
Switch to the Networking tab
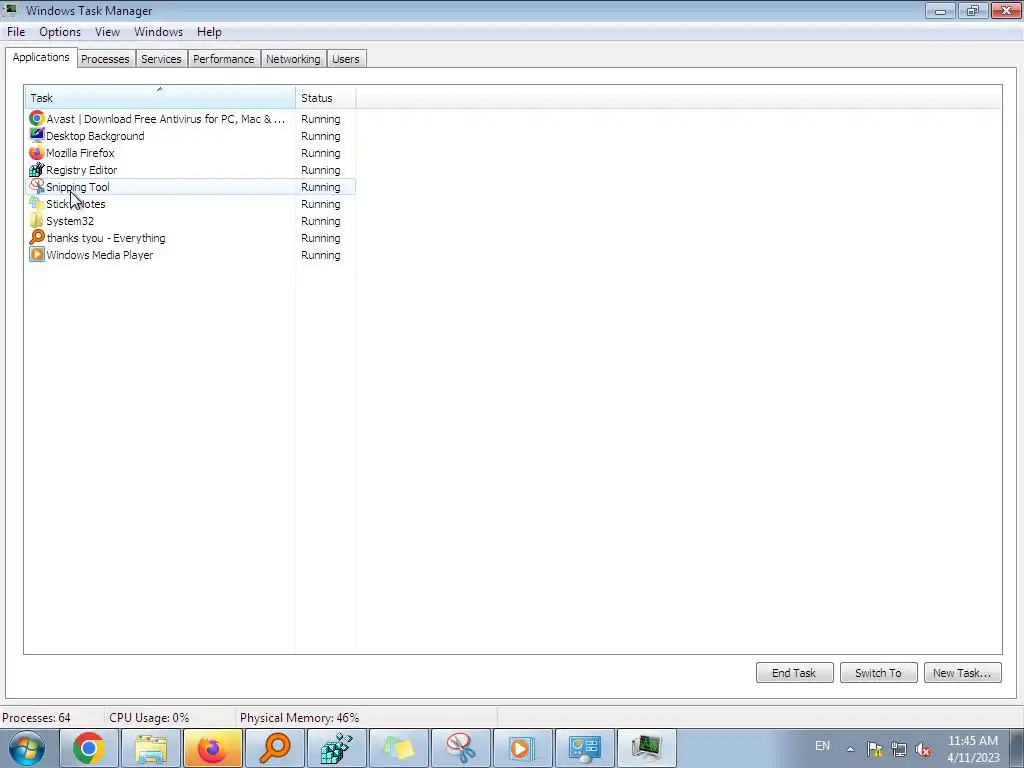[x=293, y=59]
